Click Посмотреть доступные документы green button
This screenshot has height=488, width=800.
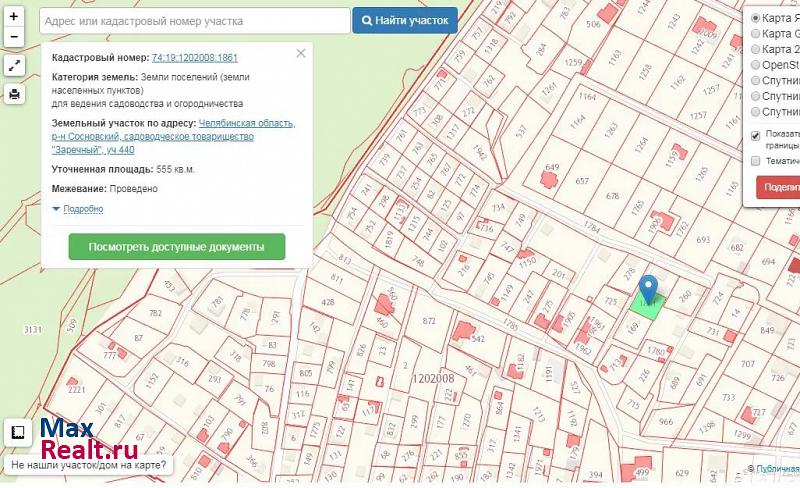pos(176,246)
